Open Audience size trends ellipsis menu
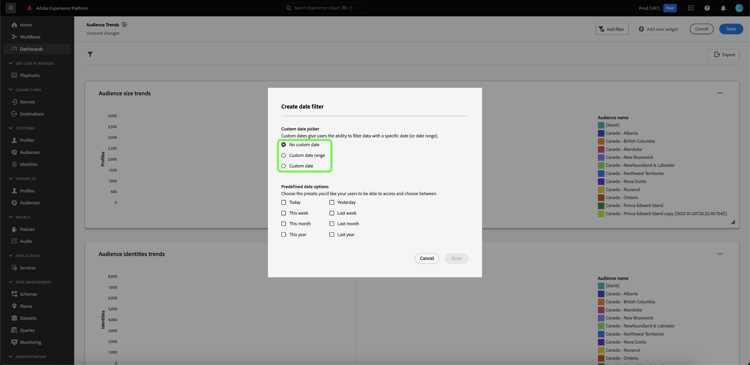This screenshot has width=750, height=365. coord(720,93)
